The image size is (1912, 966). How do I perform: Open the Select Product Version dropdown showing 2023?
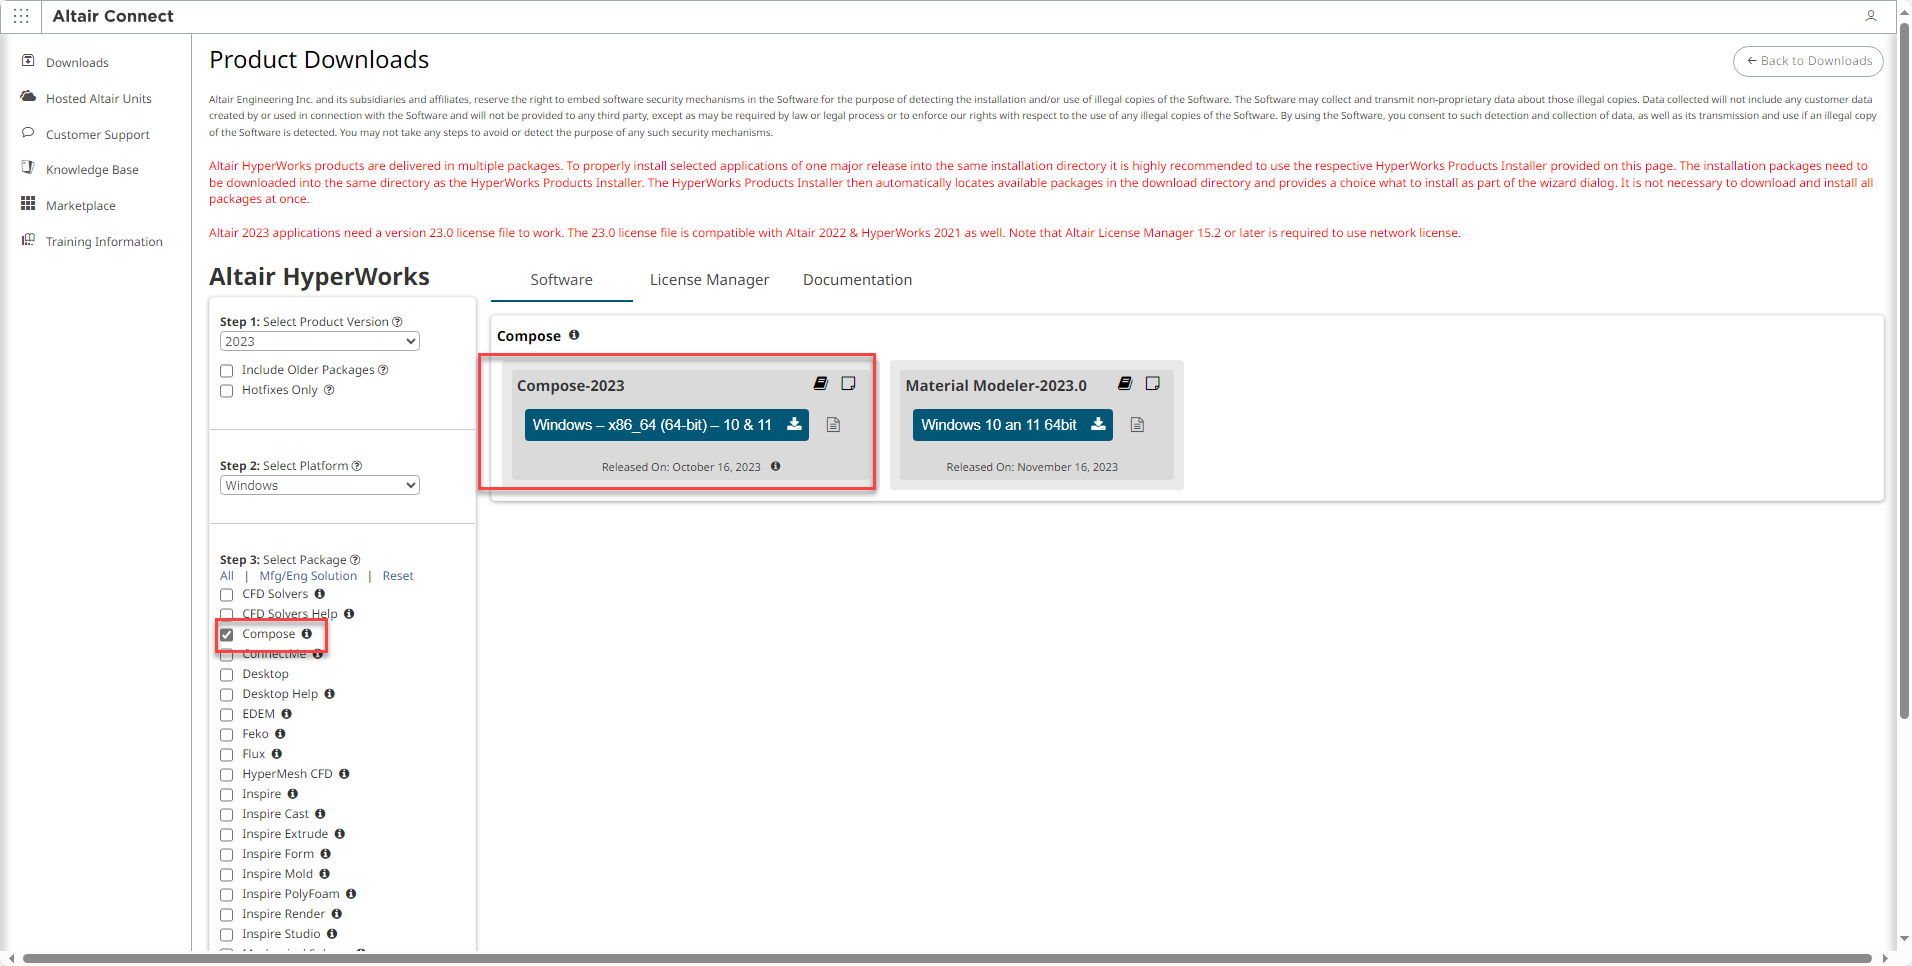tap(318, 341)
